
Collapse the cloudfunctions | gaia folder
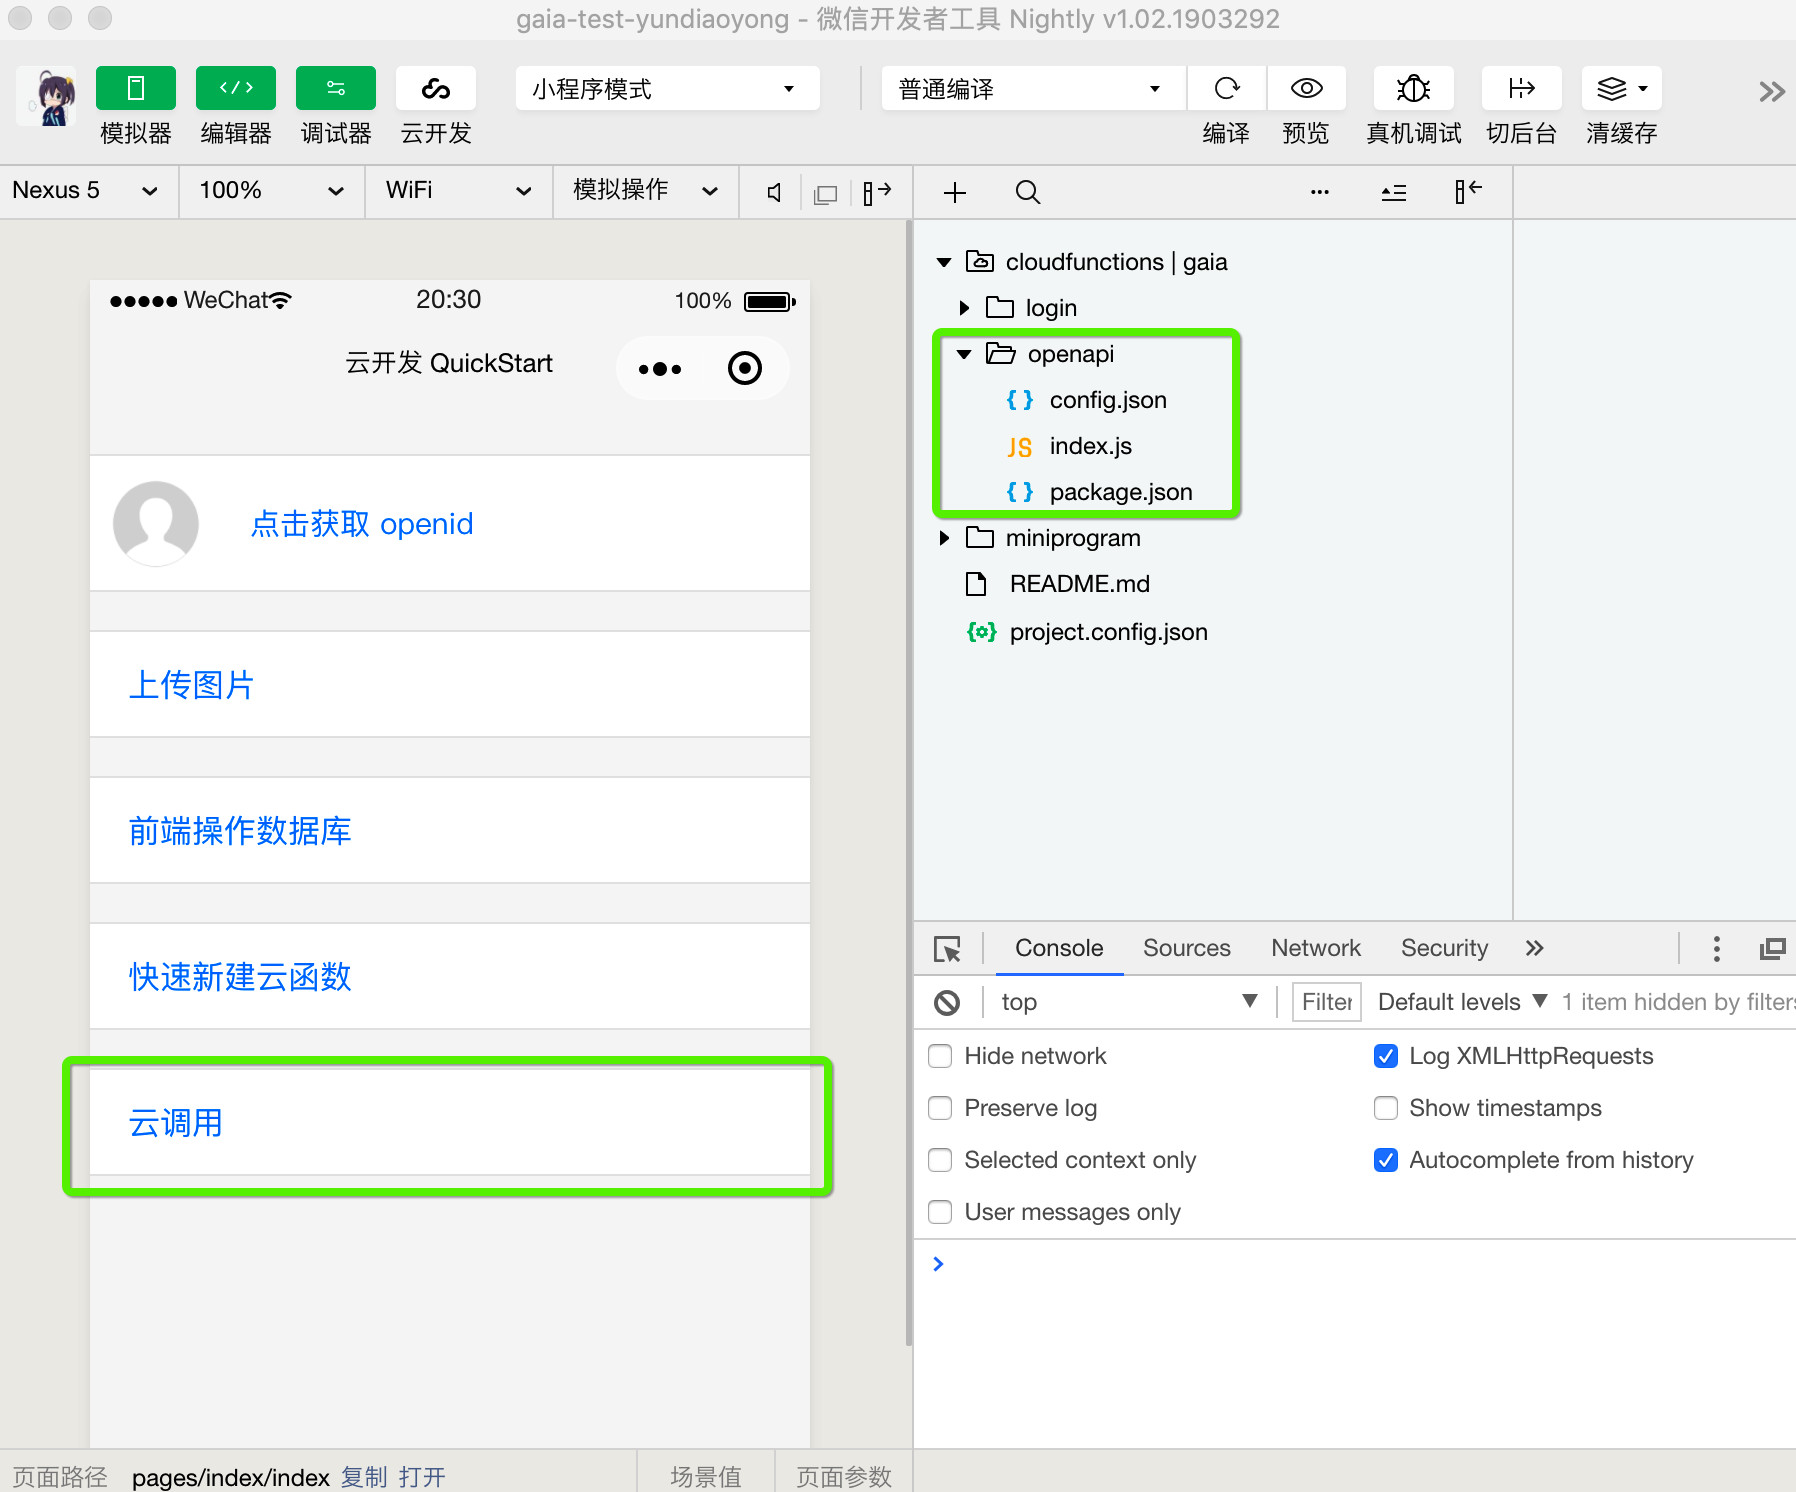[x=943, y=262]
